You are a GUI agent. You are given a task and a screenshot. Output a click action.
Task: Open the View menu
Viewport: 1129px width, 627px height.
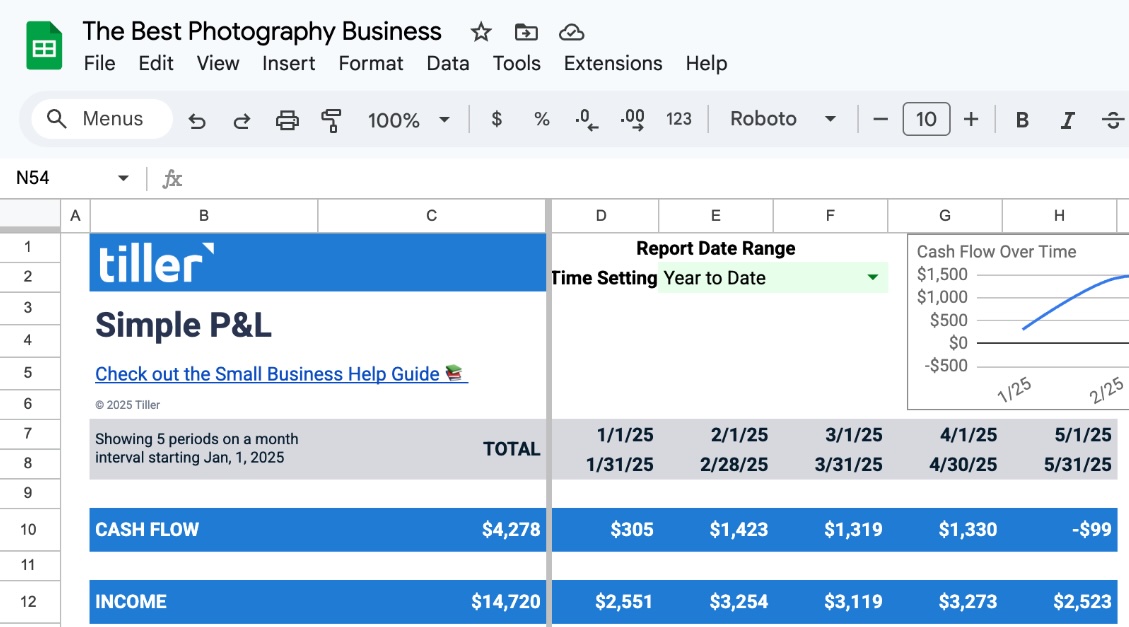[x=217, y=63]
